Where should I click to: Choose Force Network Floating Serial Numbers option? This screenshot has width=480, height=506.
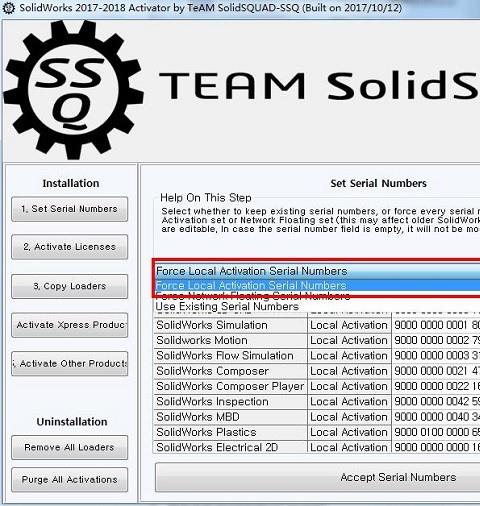tap(318, 296)
